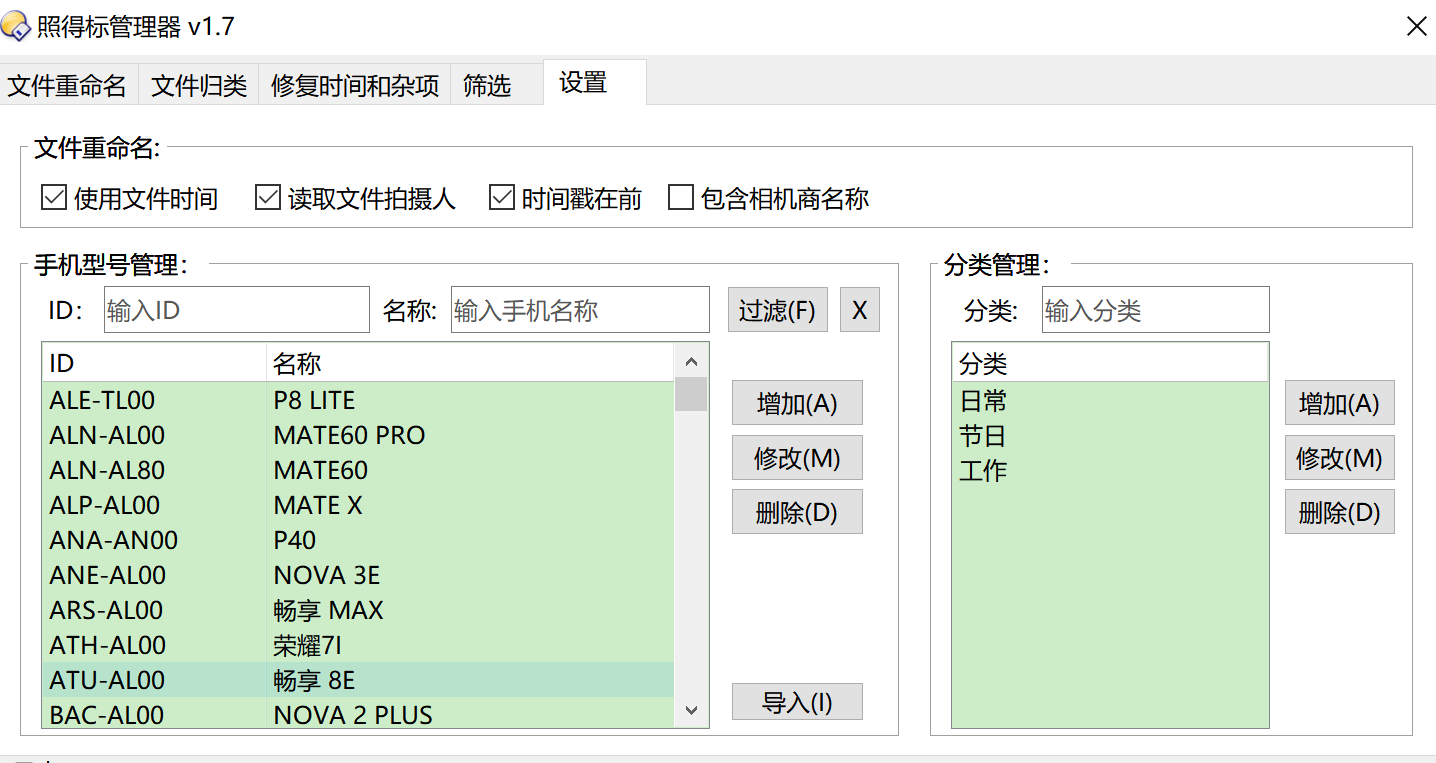The height and width of the screenshot is (763, 1436).
Task: Click 增加(A) in phone model section
Action: pyautogui.click(x=796, y=404)
